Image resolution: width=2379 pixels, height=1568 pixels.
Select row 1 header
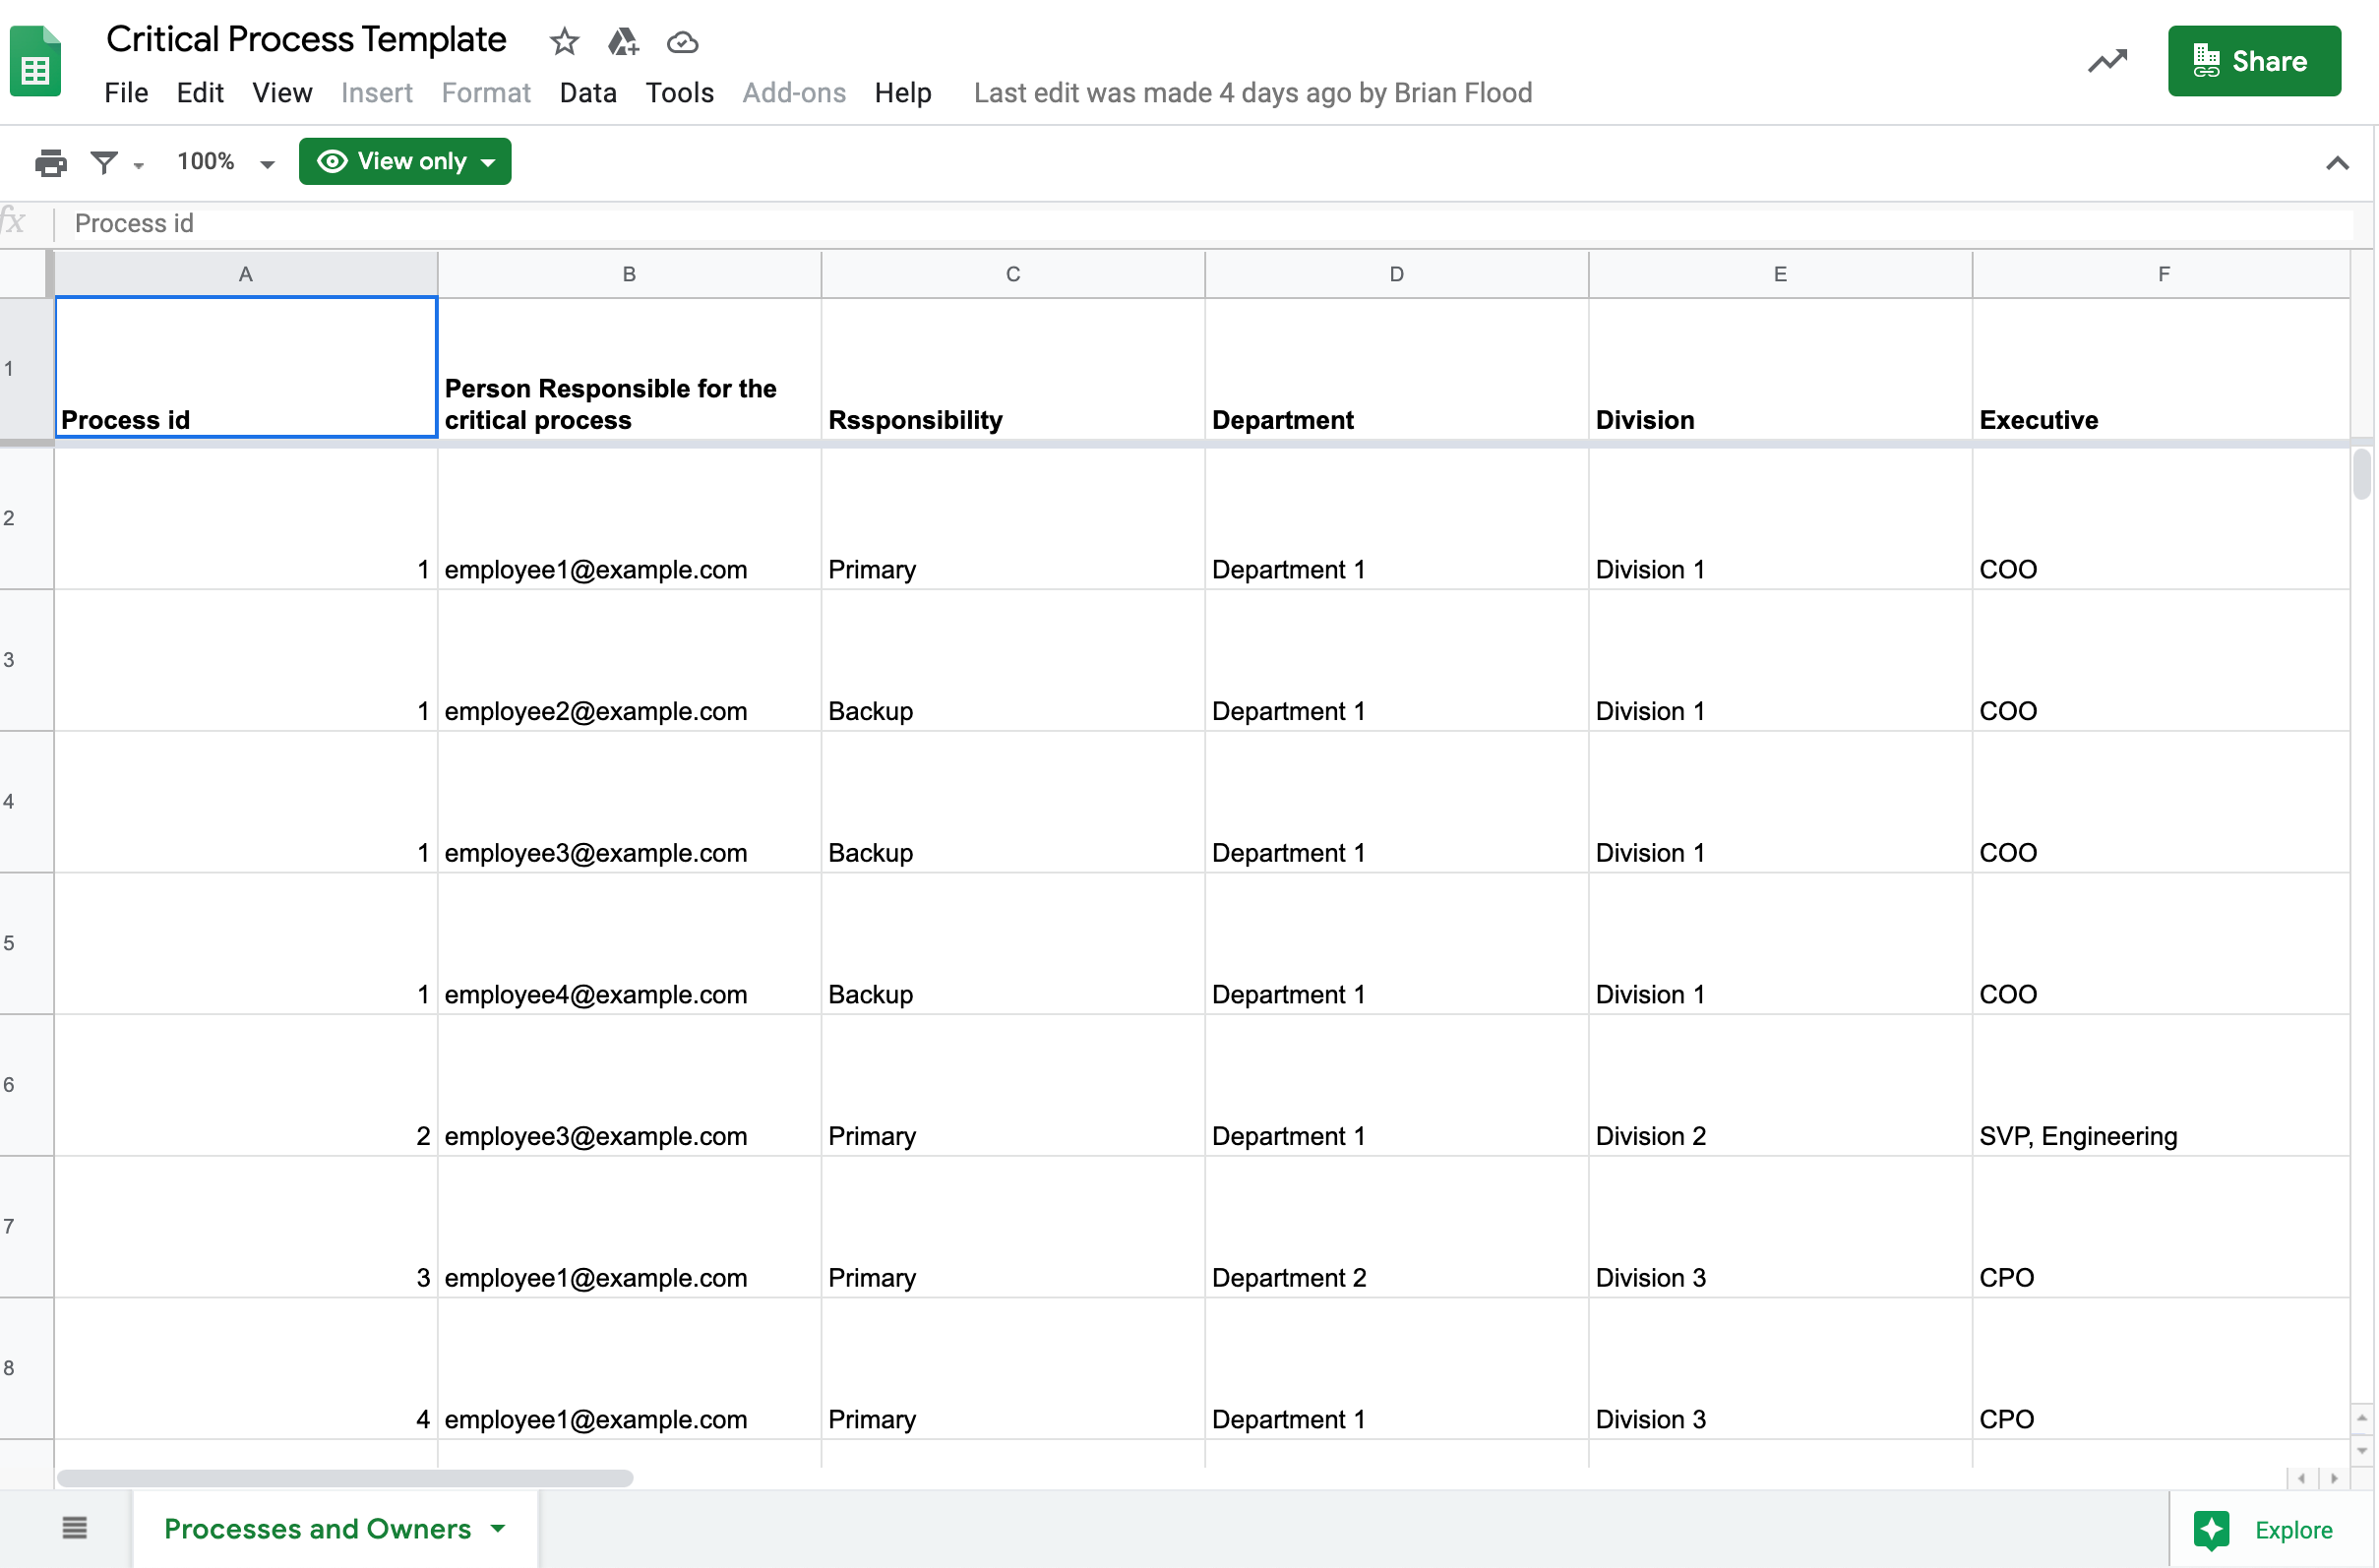(x=26, y=368)
